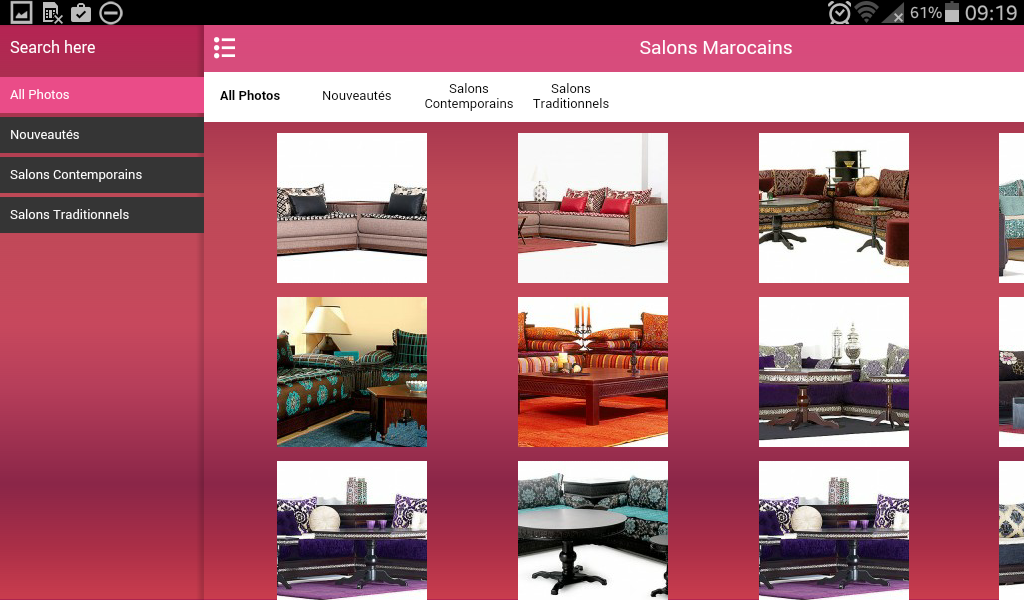Tap the 61% battery percentage text
1024x600 pixels.
tap(926, 12)
